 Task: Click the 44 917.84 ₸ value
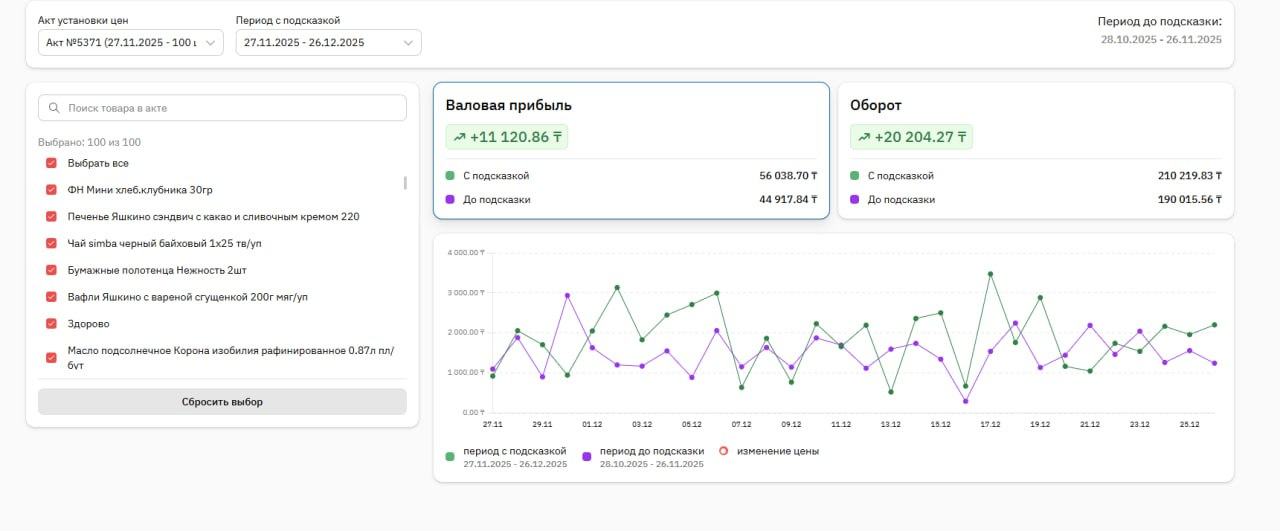click(x=788, y=200)
